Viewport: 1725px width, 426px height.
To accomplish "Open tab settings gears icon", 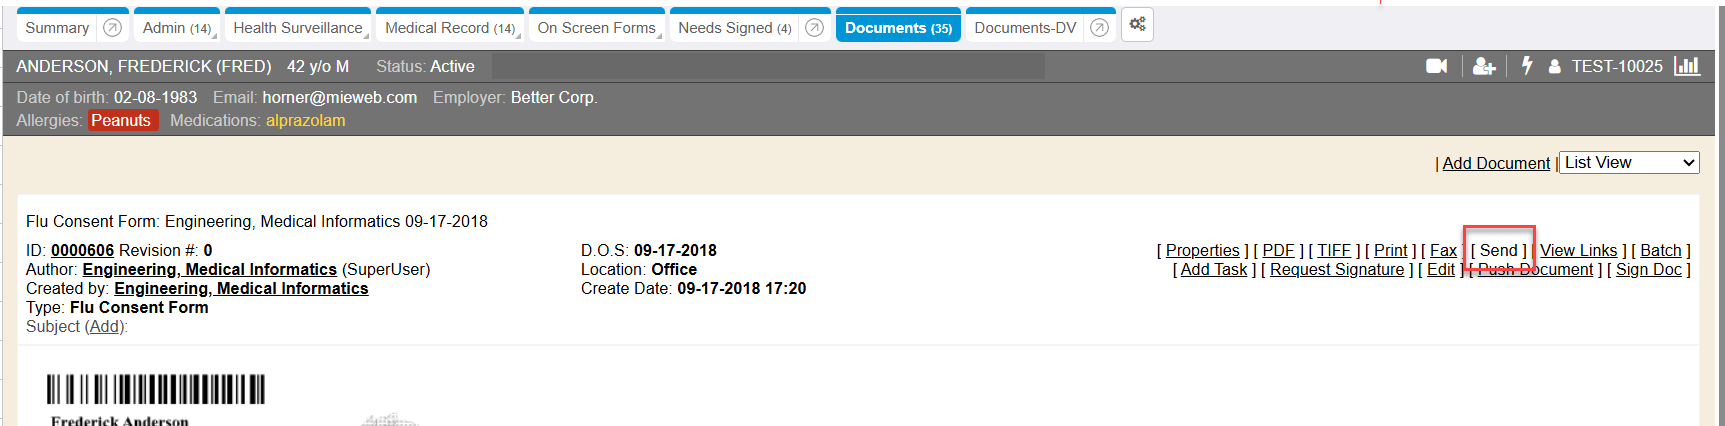I will (x=1137, y=25).
